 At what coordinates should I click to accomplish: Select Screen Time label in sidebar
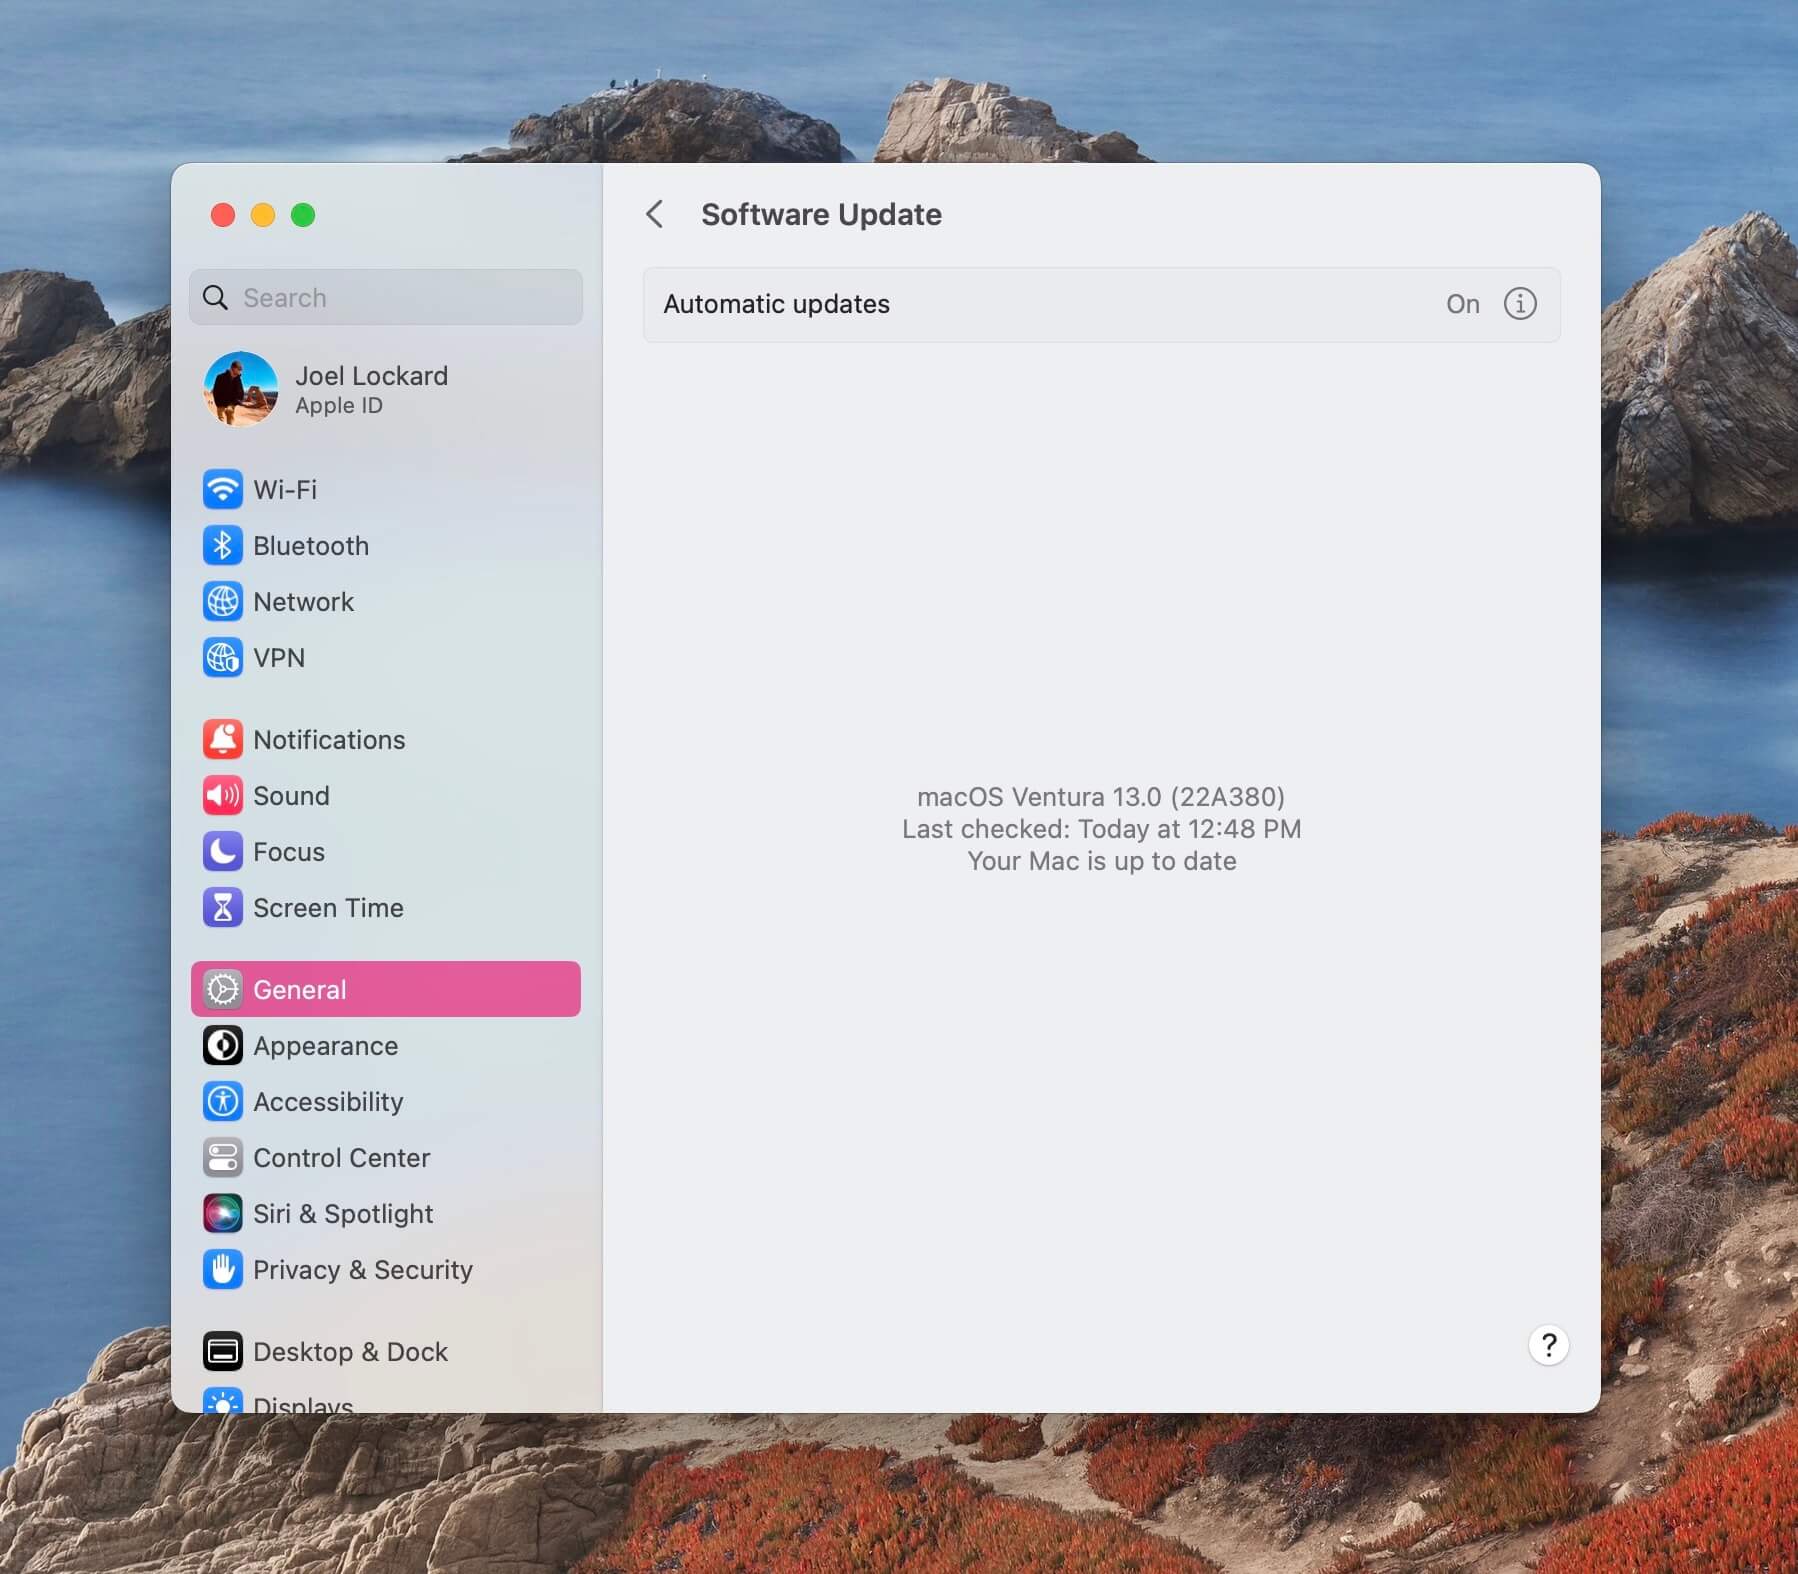pos(328,907)
